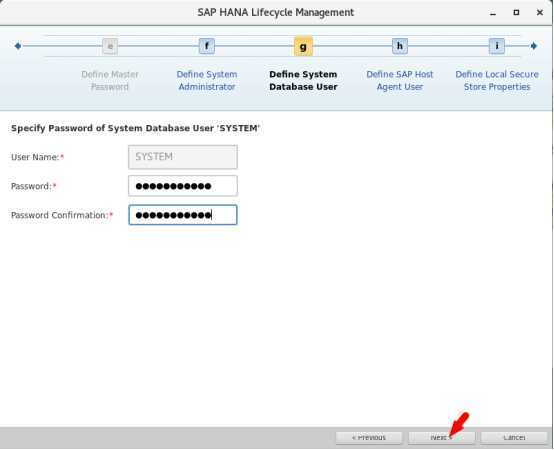Screen dimensions: 554x450
Task: Click the 'Specify Password of System Database User' heading
Action: click(x=136, y=128)
